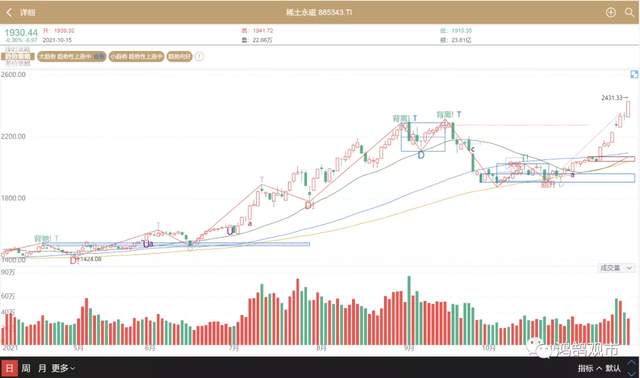Viewport: 640px width, 378px height.
Task: Click the 默认 default setting button
Action: pyautogui.click(x=613, y=368)
